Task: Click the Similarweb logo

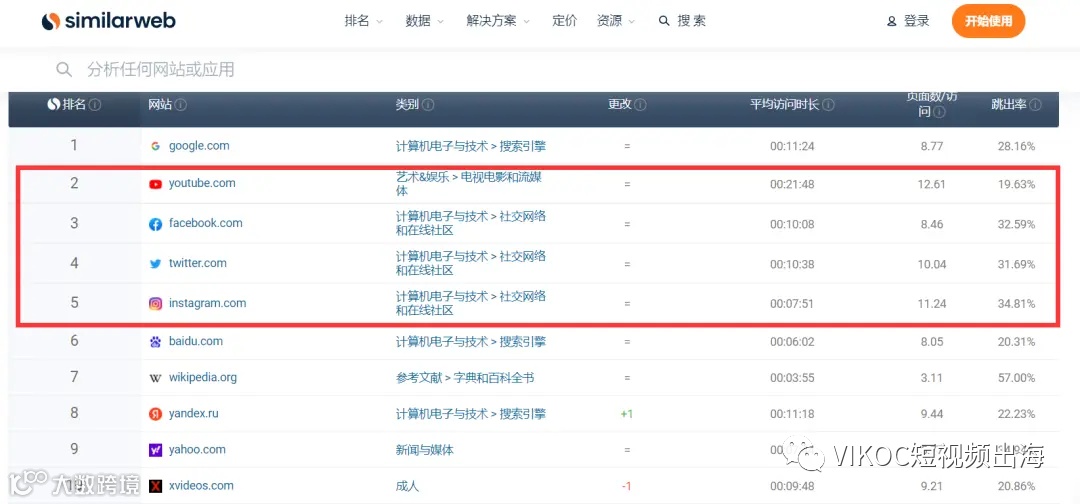Action: coord(108,21)
